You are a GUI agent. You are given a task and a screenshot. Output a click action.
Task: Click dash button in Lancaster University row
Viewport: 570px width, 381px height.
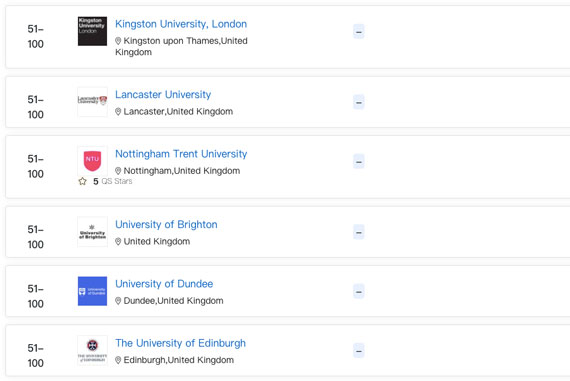tap(359, 102)
